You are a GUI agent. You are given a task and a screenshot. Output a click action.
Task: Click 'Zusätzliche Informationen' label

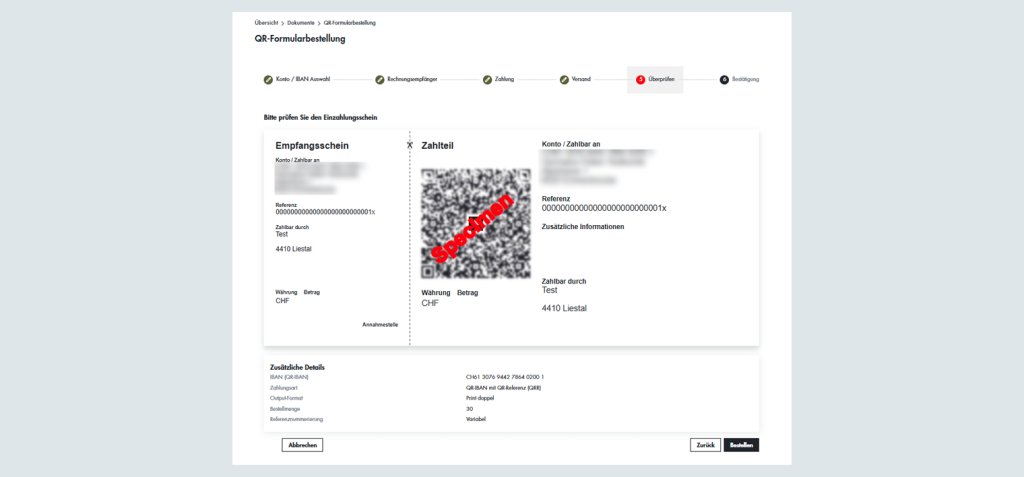(x=583, y=227)
